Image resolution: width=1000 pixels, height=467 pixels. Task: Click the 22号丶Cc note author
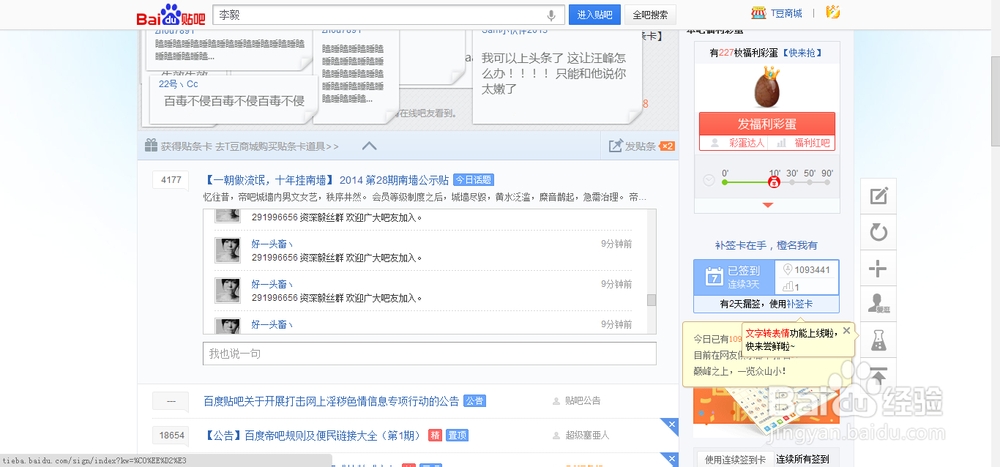tap(178, 84)
